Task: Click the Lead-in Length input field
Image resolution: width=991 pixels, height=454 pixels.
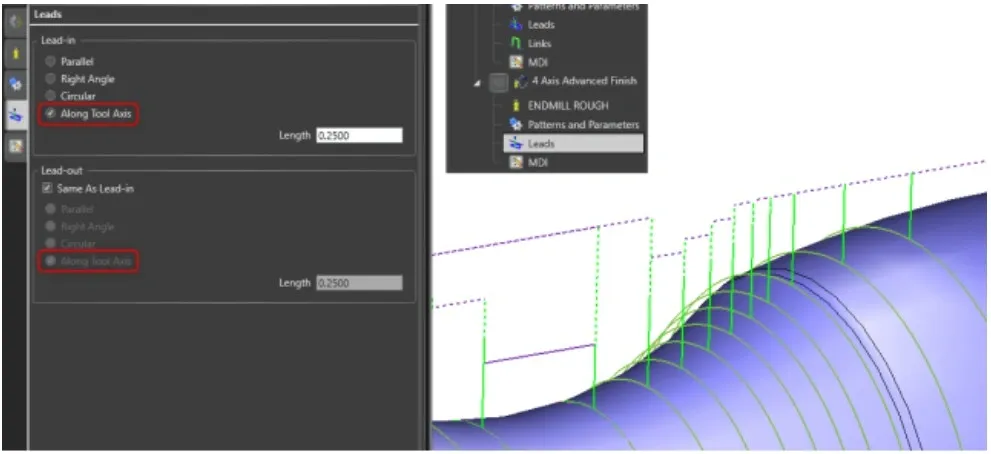Action: coord(358,135)
